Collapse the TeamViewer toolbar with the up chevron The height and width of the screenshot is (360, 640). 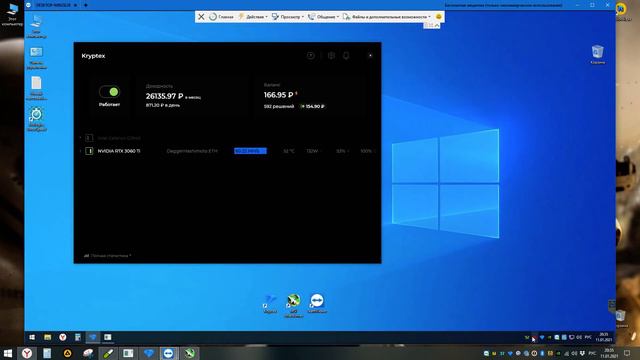437,25
